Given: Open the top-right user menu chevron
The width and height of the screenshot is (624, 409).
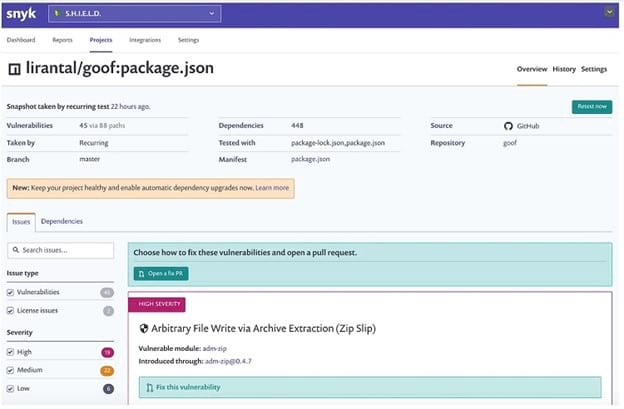Looking at the screenshot, I should pos(609,12).
